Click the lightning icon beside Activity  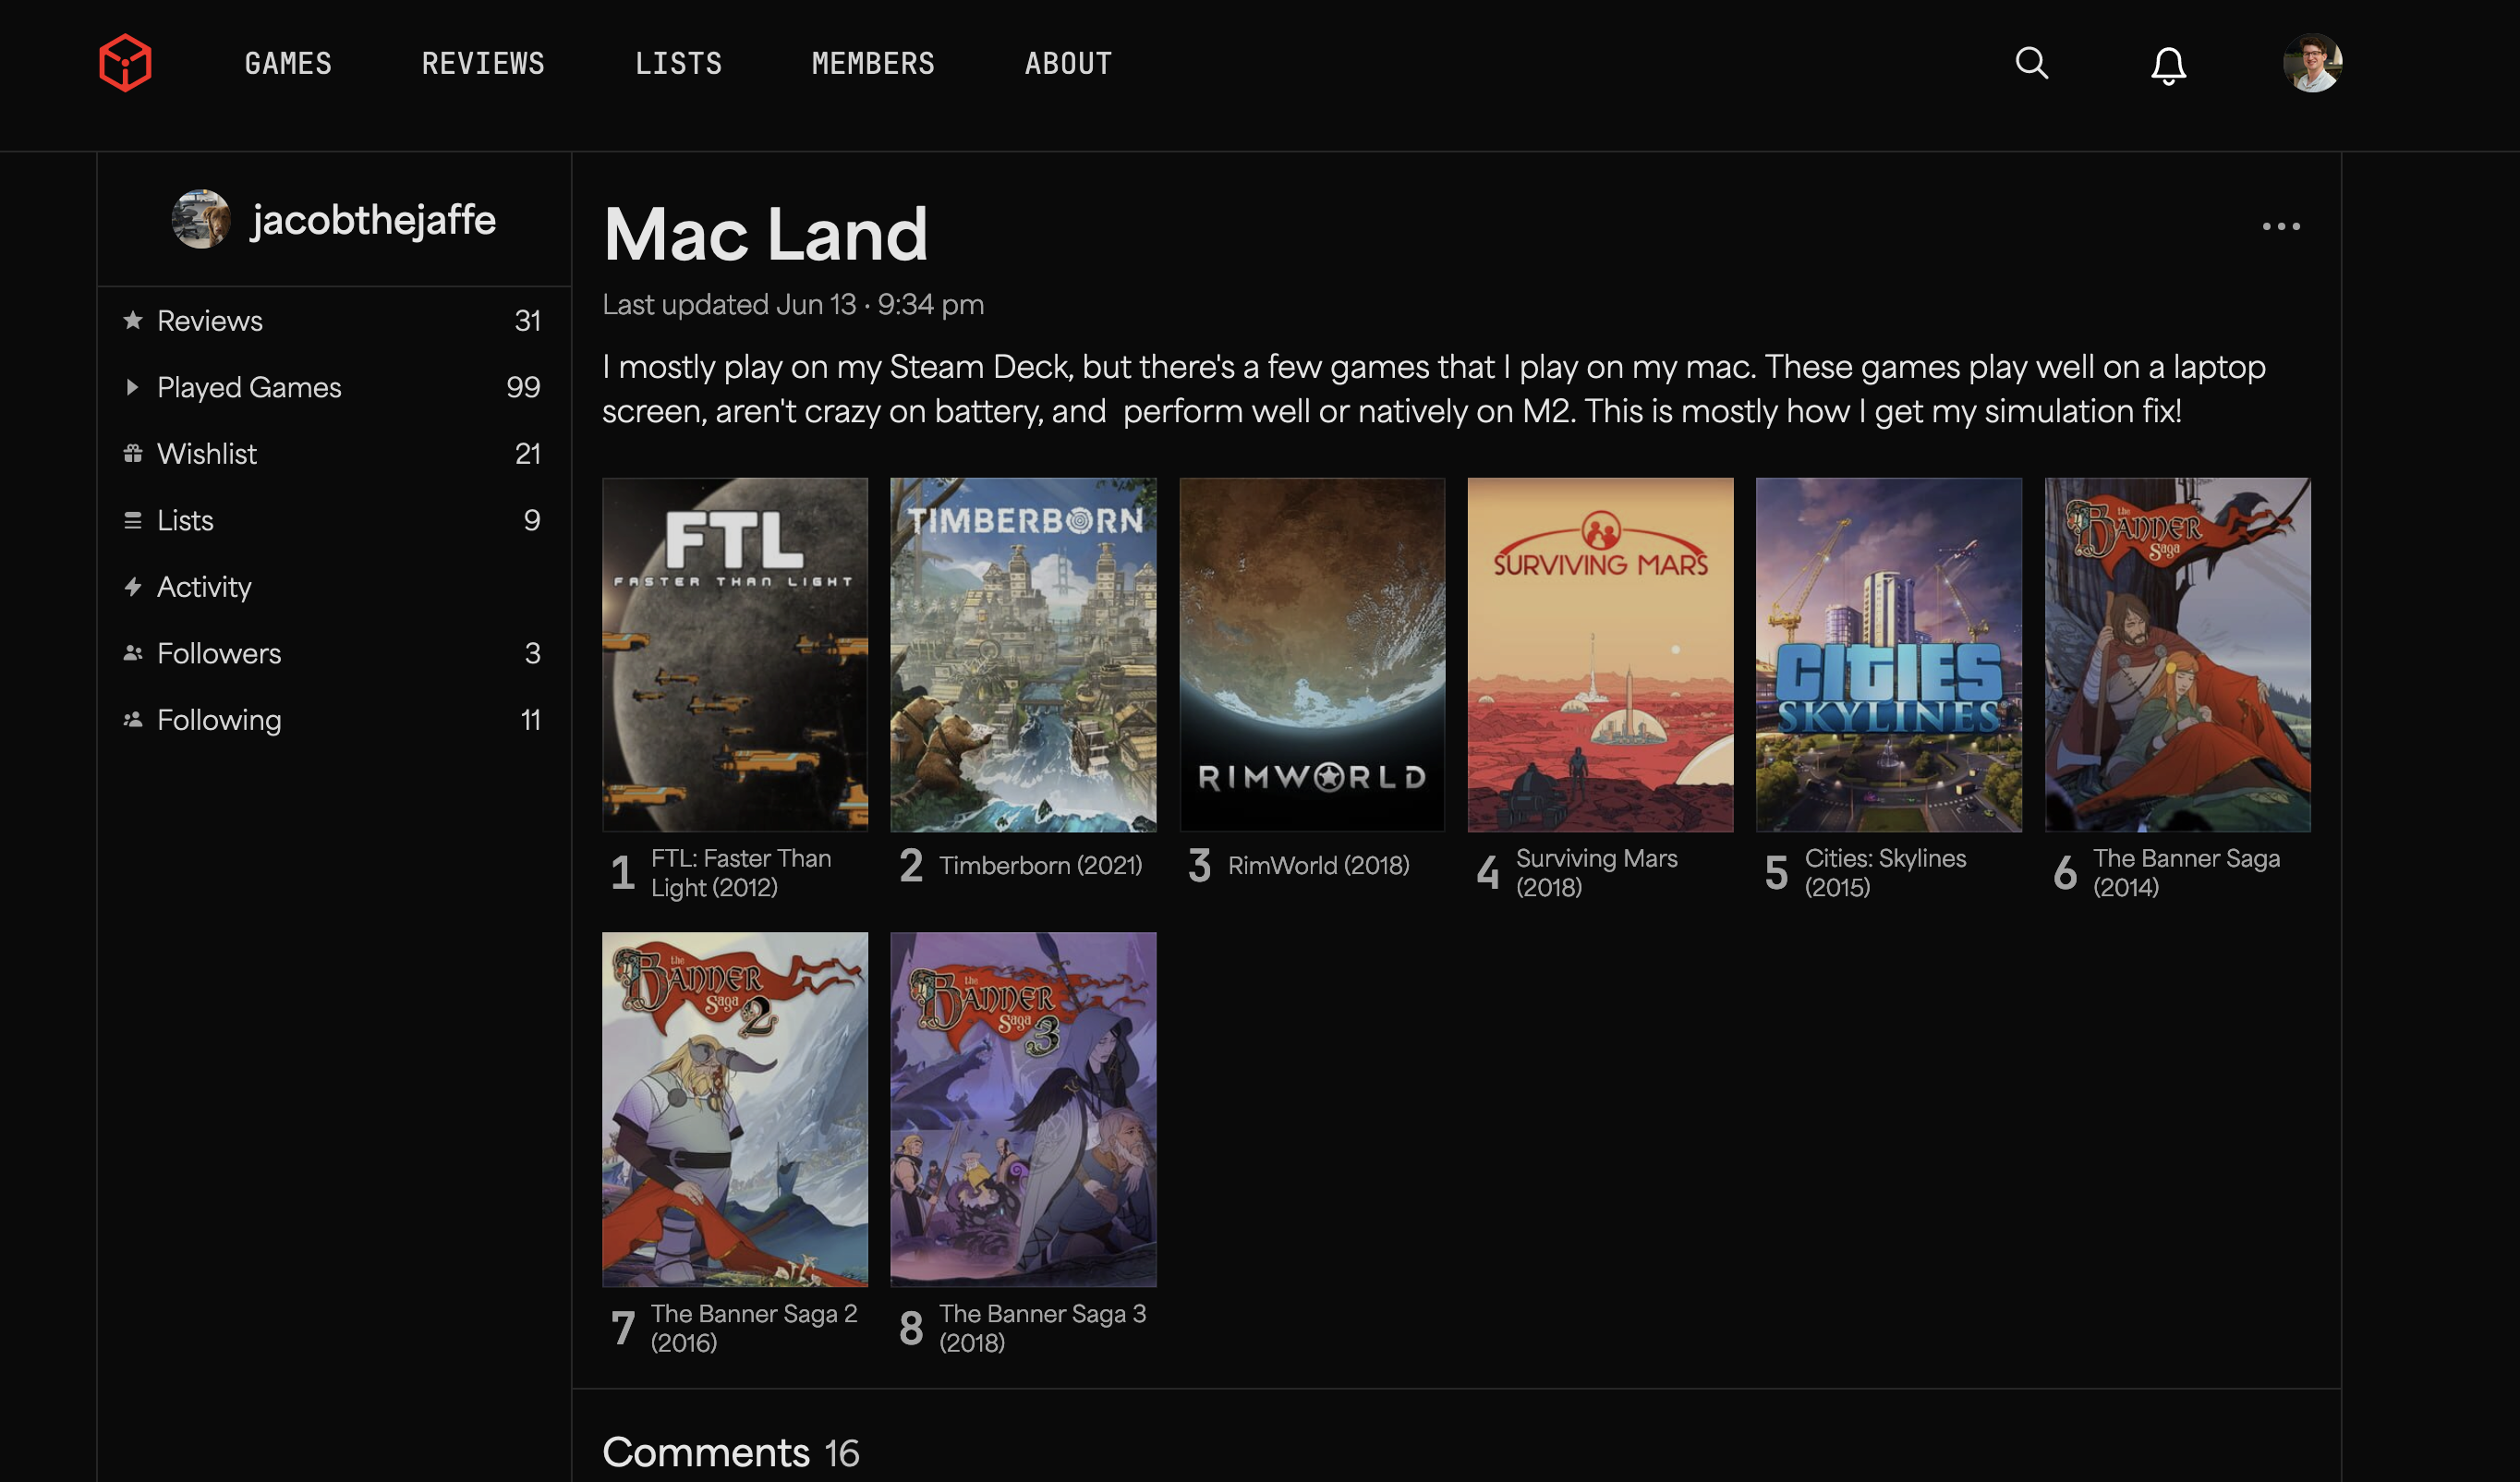pyautogui.click(x=132, y=586)
